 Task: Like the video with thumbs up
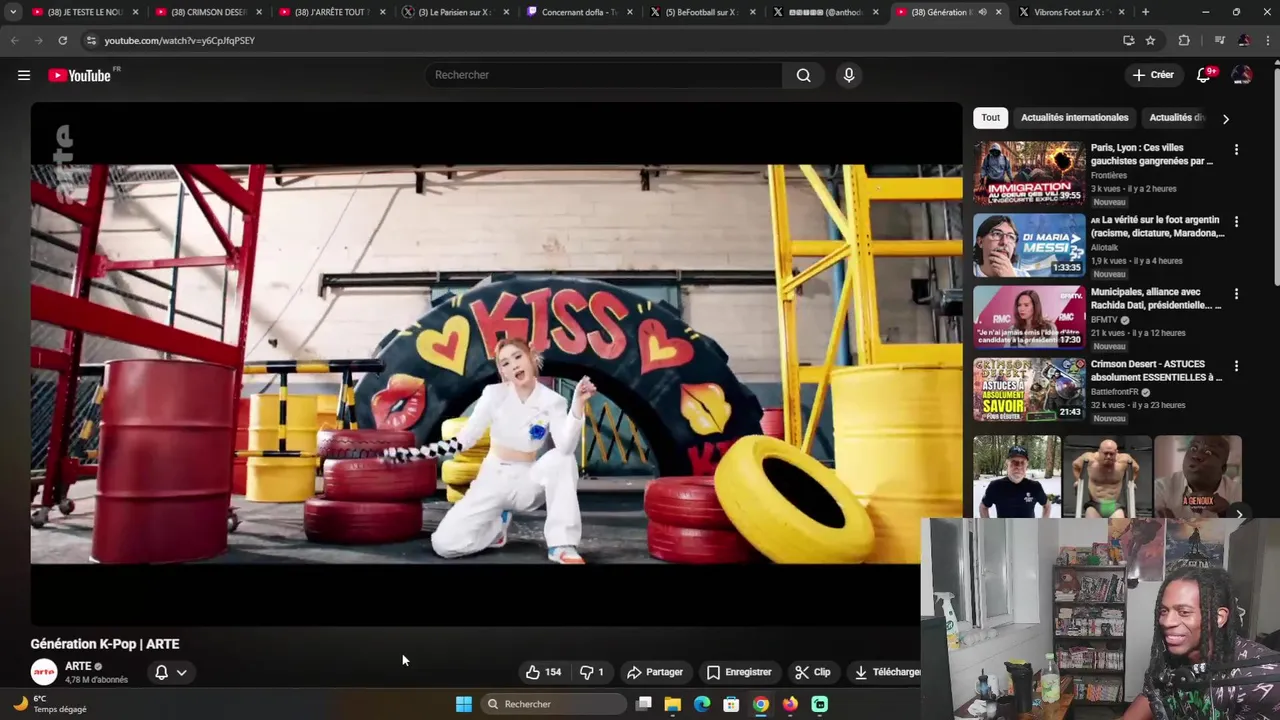543,672
